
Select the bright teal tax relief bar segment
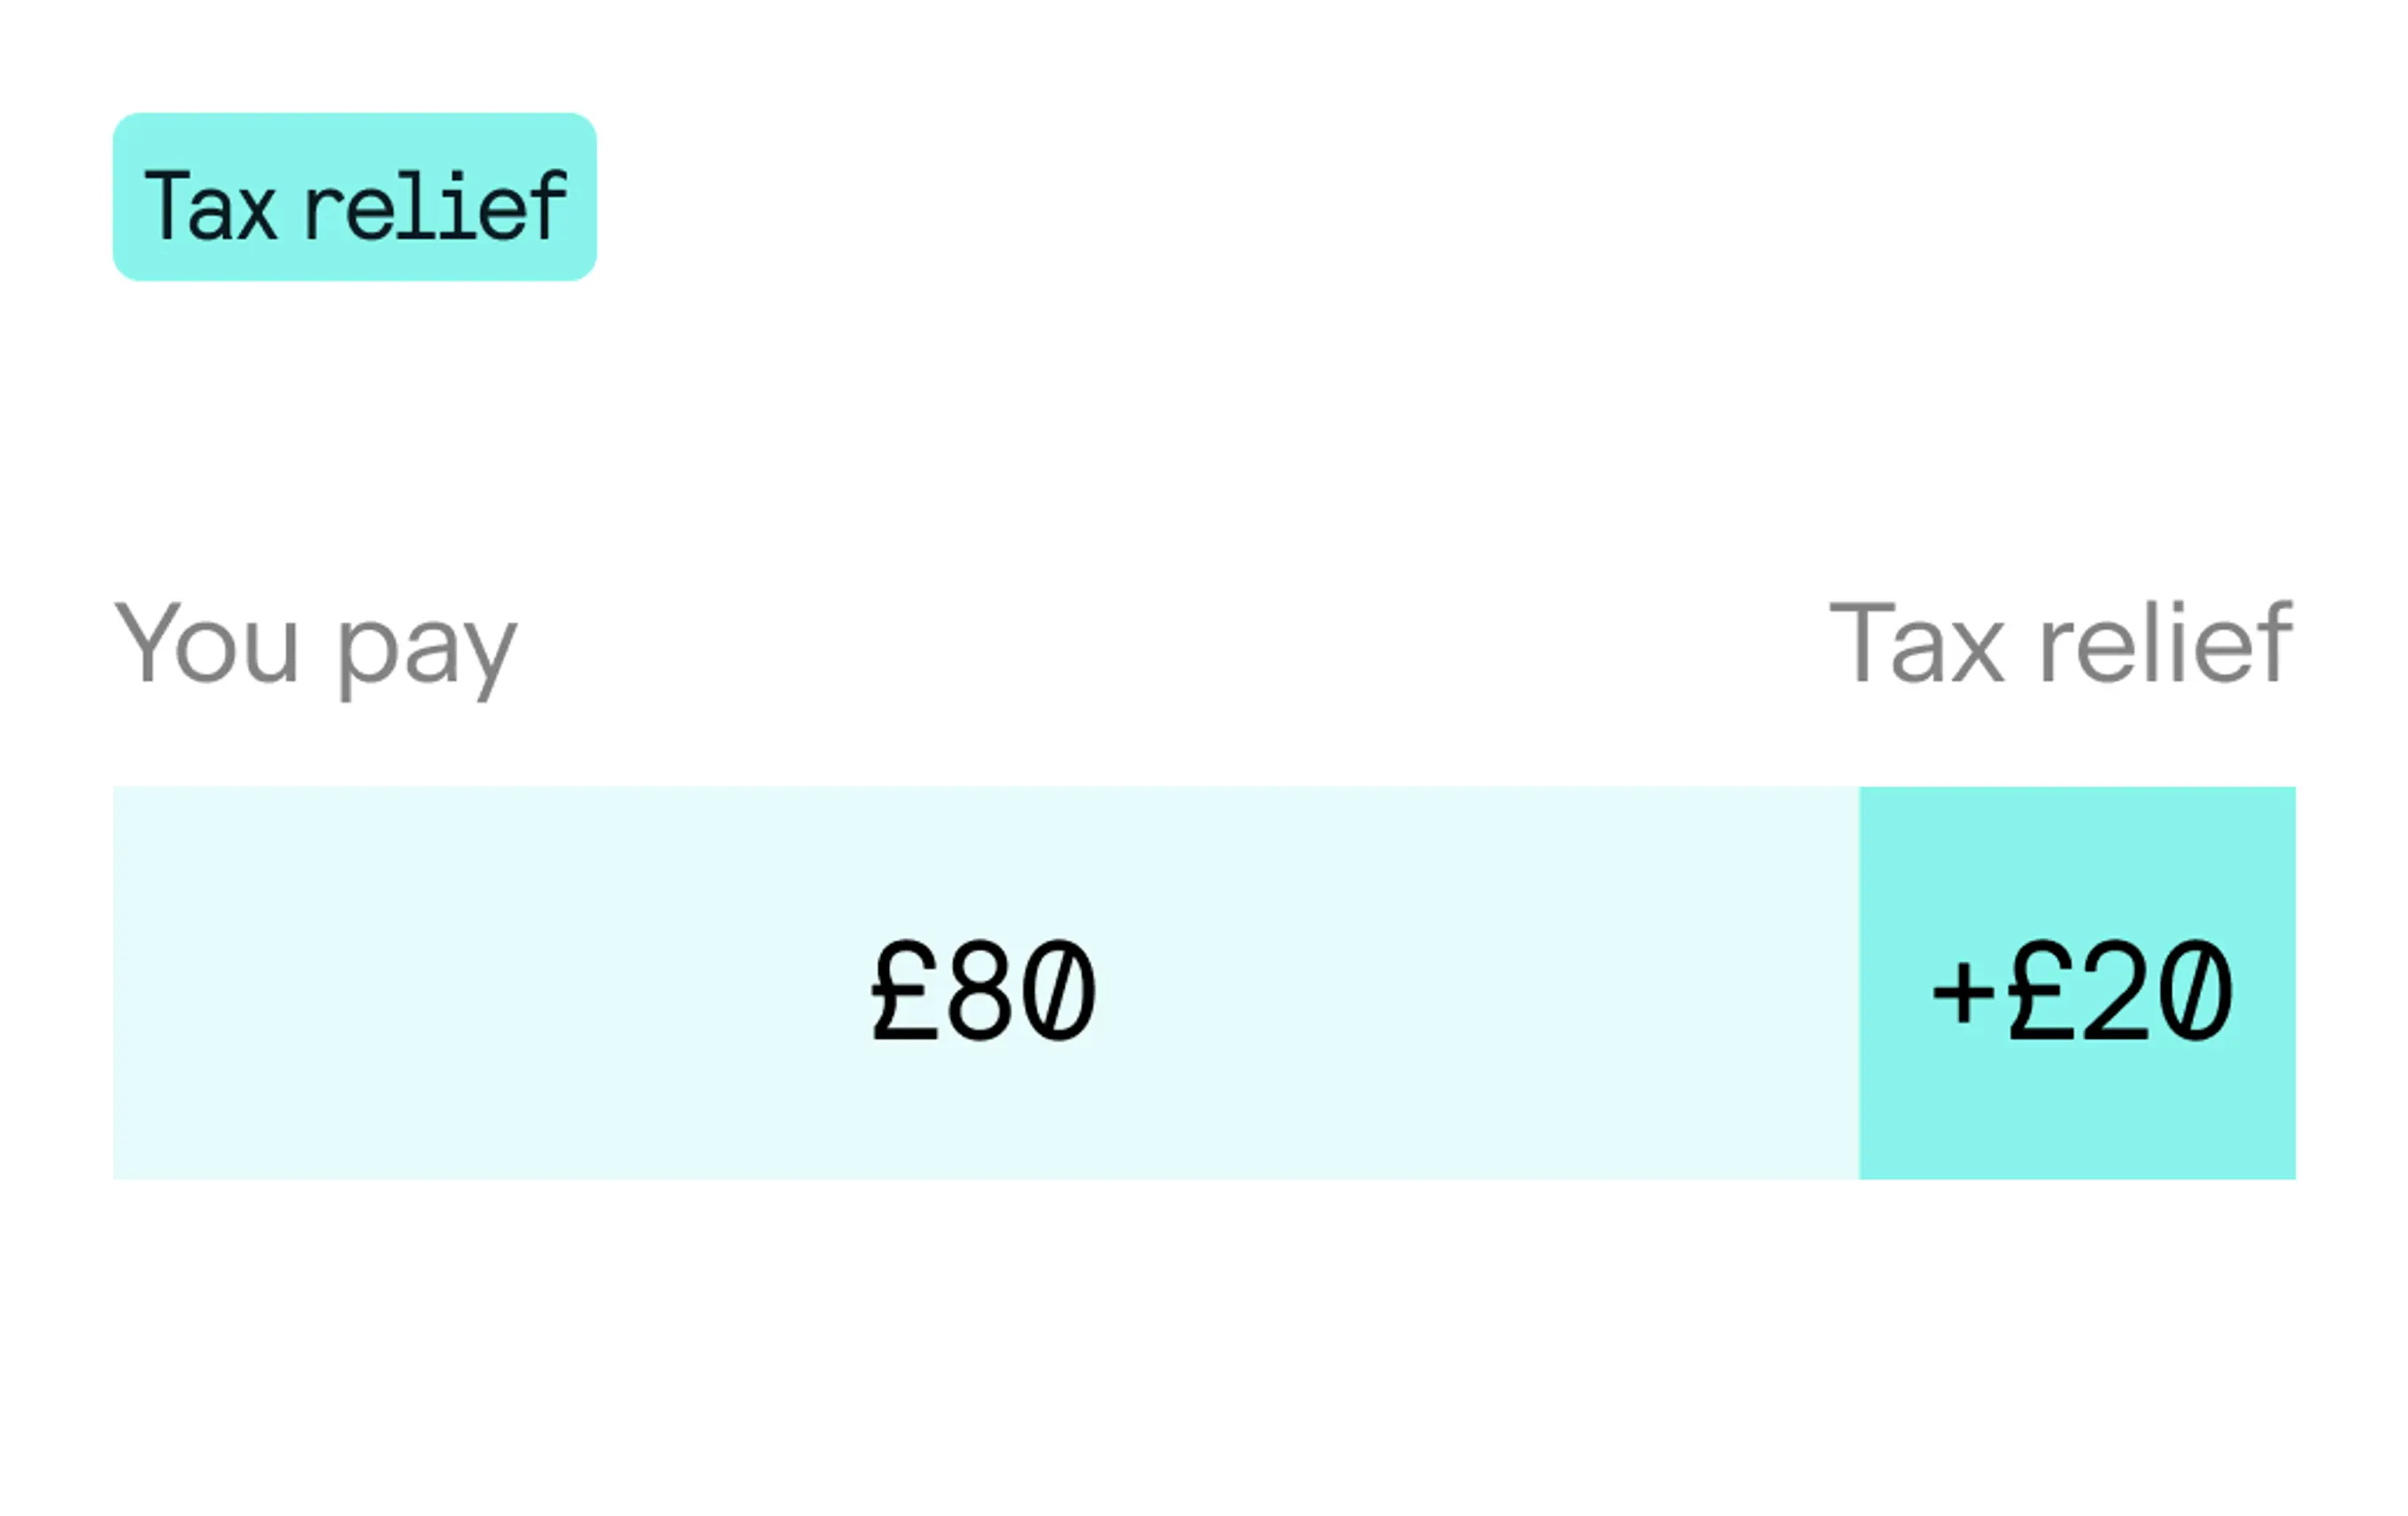(x=2077, y=983)
